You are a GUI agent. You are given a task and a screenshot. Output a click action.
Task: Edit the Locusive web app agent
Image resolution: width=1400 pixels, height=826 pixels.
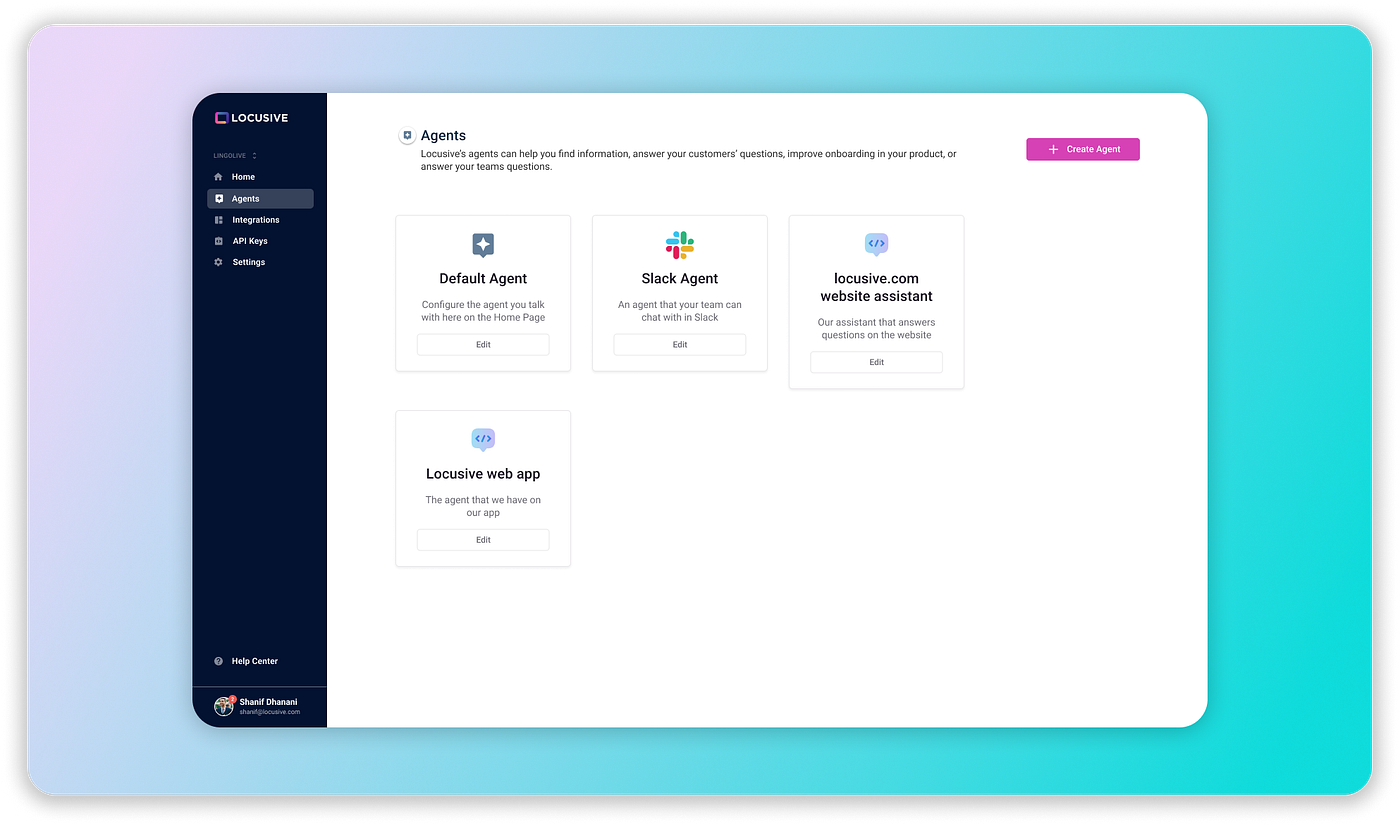483,540
